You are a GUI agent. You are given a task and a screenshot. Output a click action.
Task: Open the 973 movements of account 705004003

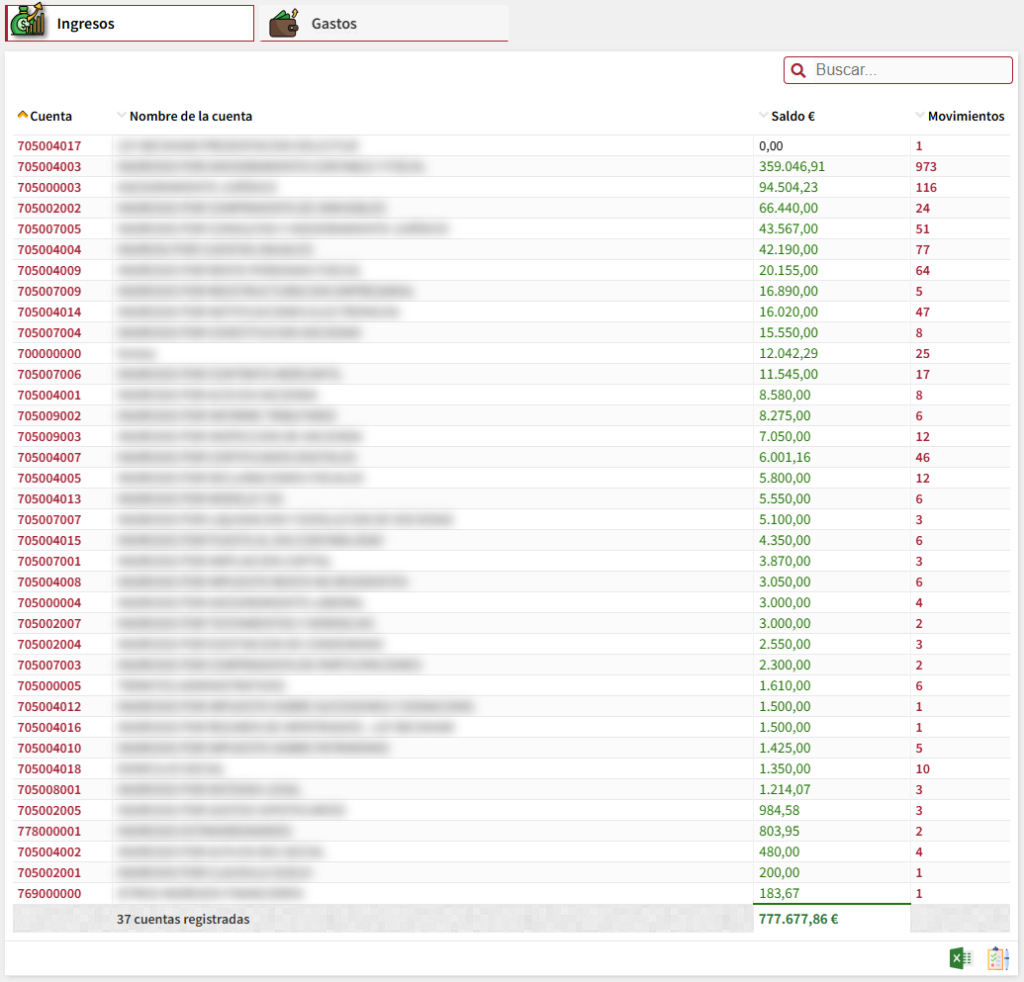[925, 167]
